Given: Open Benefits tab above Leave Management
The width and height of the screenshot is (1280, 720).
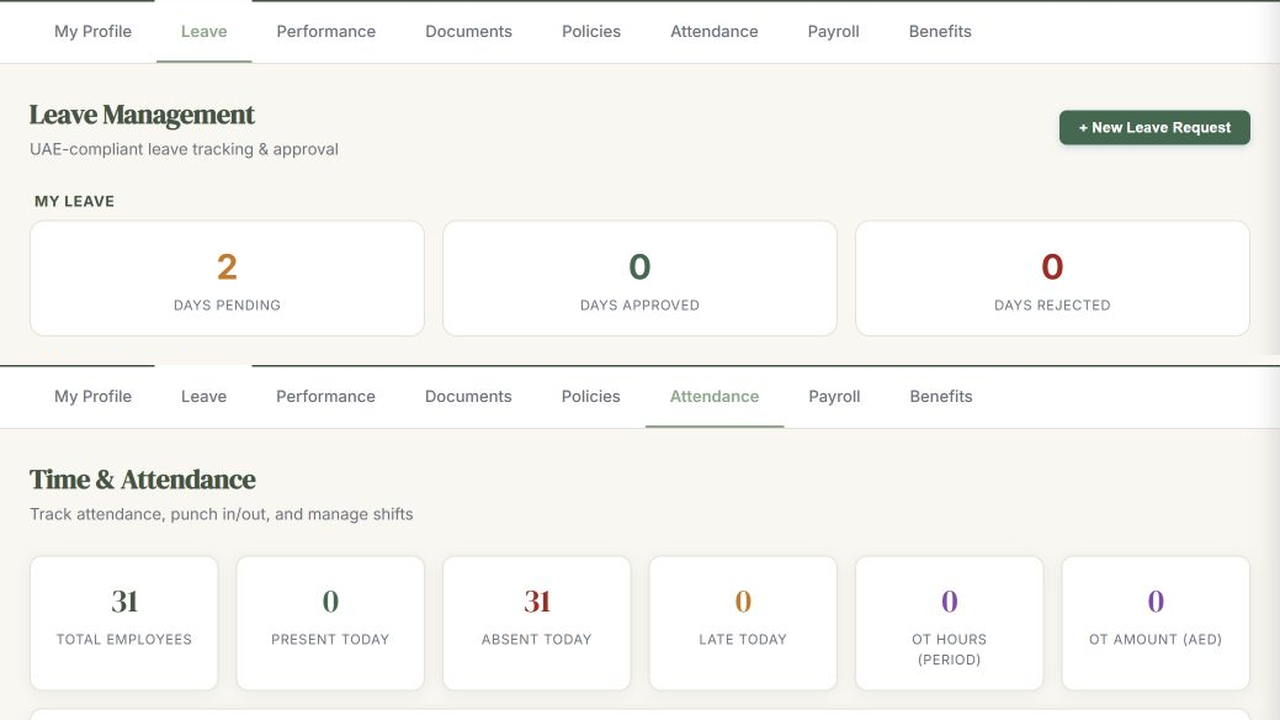Looking at the screenshot, I should pyautogui.click(x=940, y=31).
